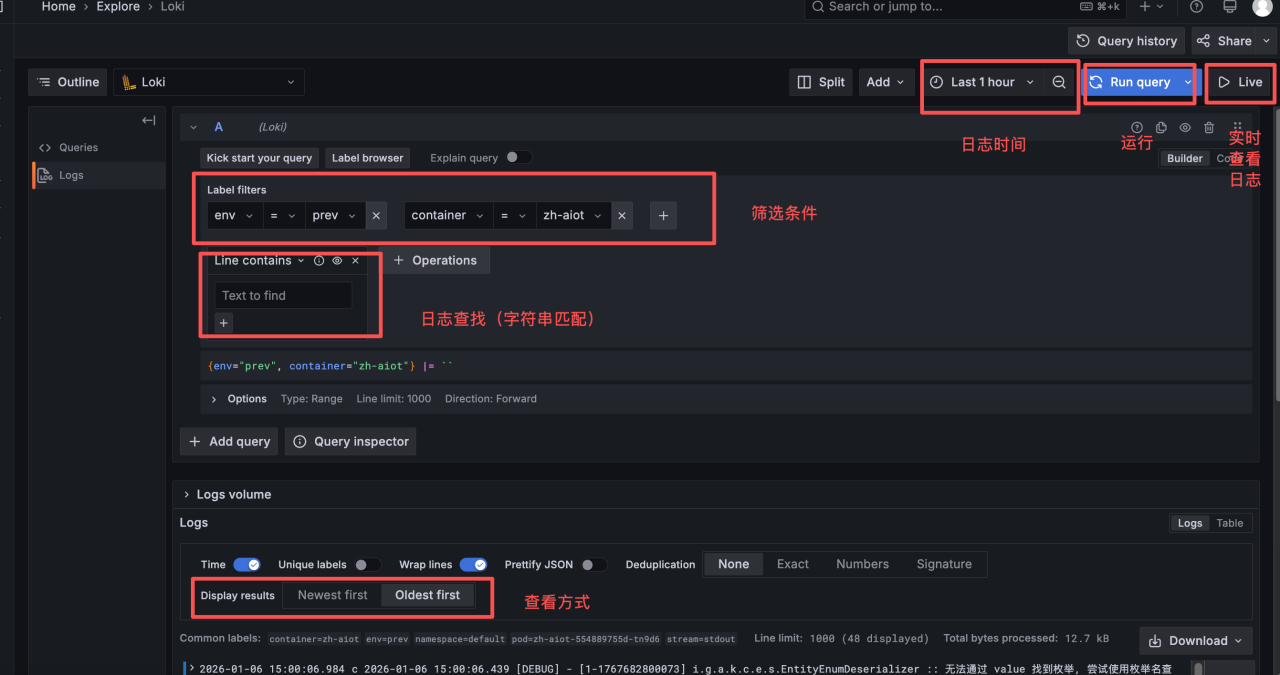The height and width of the screenshot is (675, 1280).
Task: Collapse the left outline panel arrow
Action: click(x=148, y=120)
